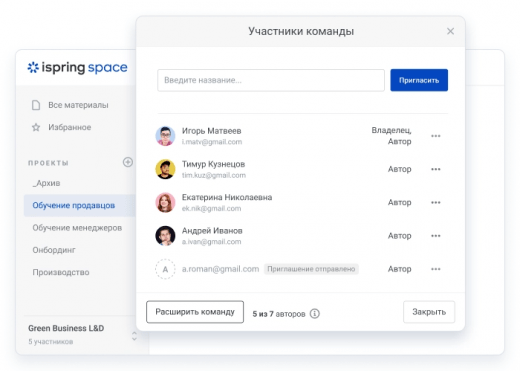Click Автор role of a.roman@gmail.com
This screenshot has height=371, width=520.
pos(400,269)
